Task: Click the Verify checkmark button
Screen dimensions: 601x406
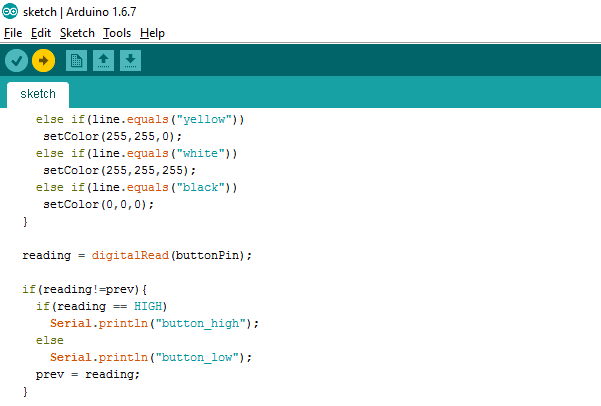Action: 16,61
